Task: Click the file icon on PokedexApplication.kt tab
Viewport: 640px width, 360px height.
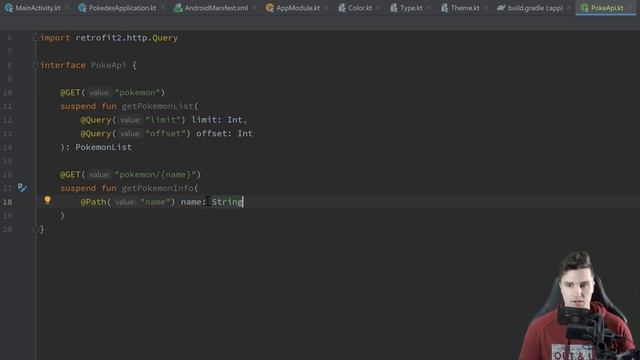Action: click(x=82, y=8)
